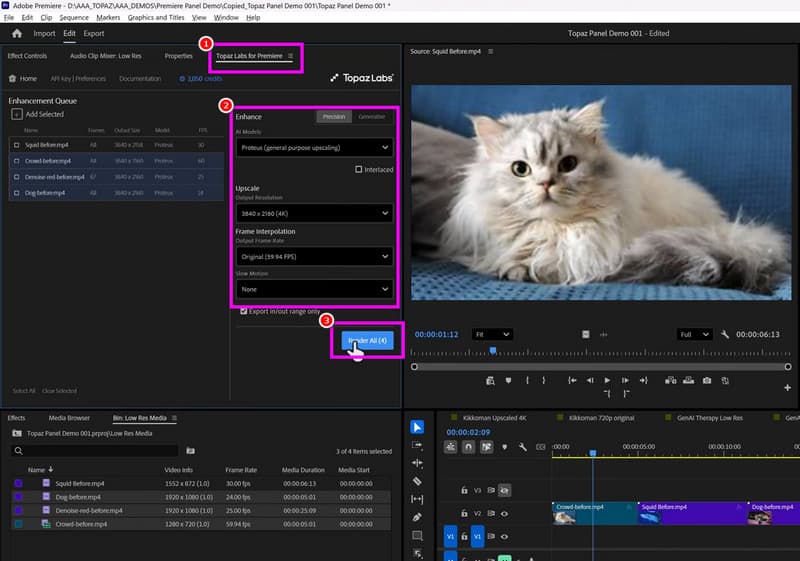Open the Markers menu
The image size is (800, 561).
[108, 17]
